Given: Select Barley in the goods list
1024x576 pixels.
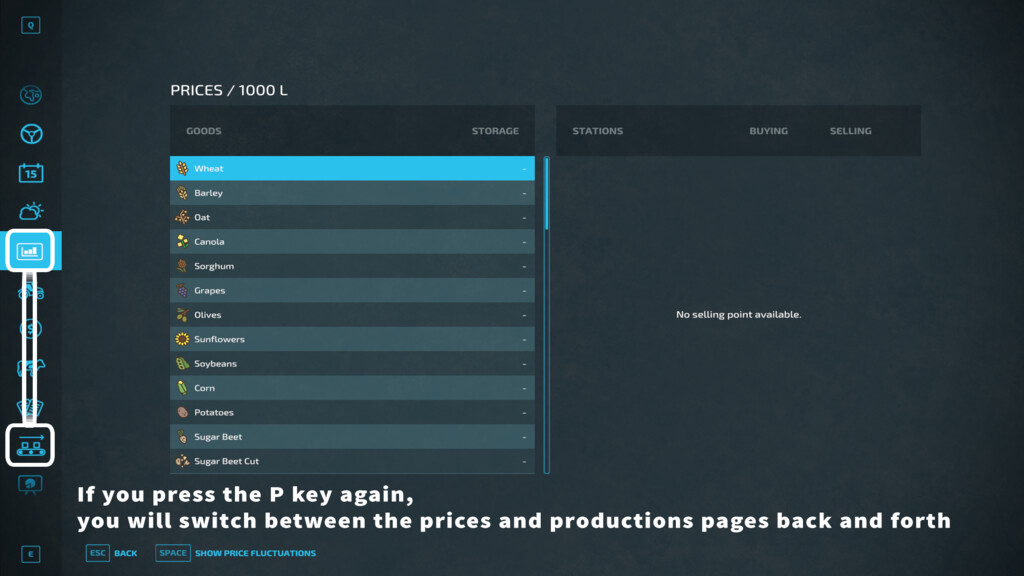Looking at the screenshot, I should pyautogui.click(x=351, y=193).
